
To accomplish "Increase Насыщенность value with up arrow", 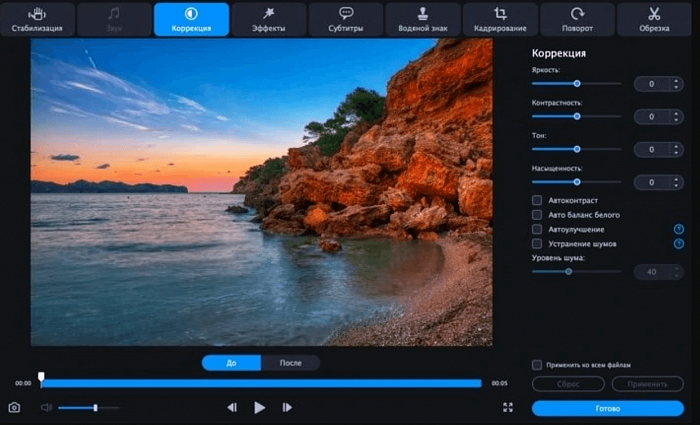I will [676, 179].
